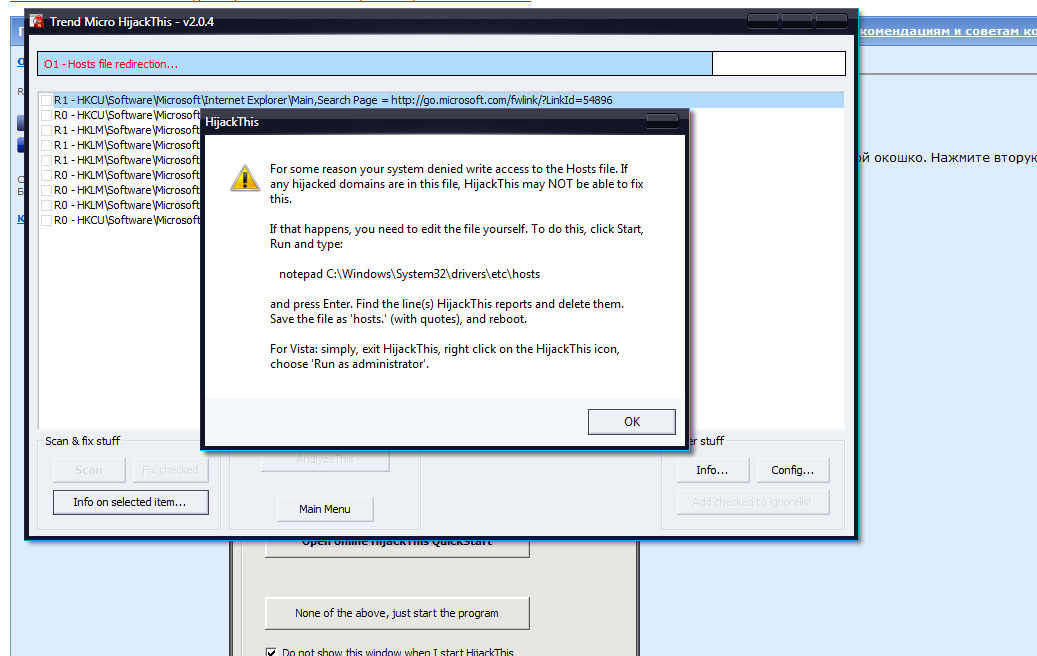Click the Info... button
1037x656 pixels.
click(711, 470)
